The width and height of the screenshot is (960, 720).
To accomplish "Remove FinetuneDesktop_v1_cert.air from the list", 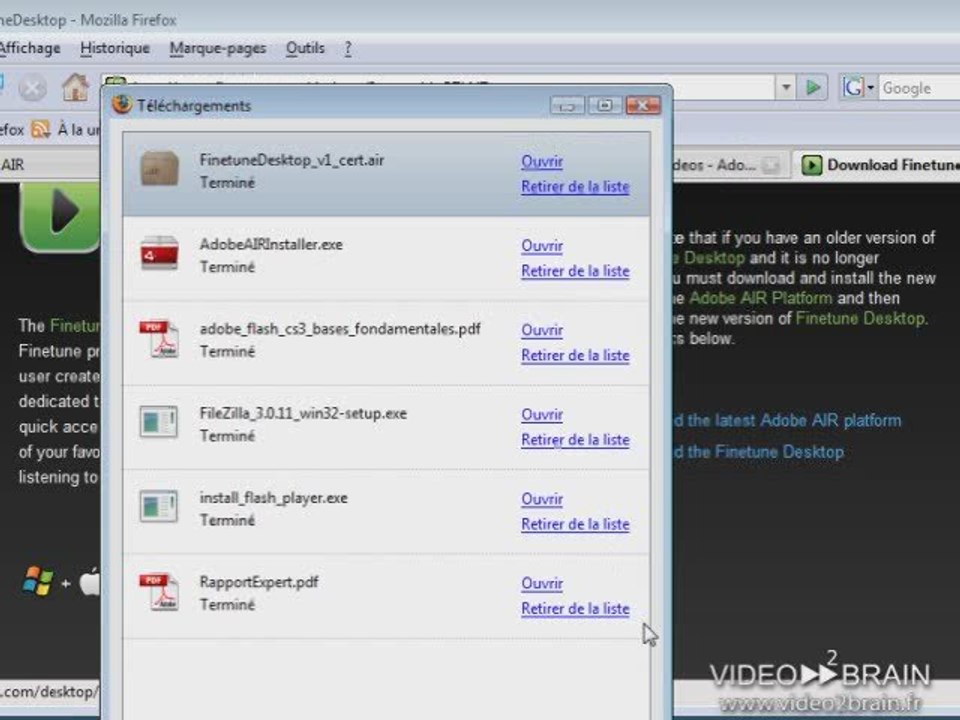I will [575, 187].
